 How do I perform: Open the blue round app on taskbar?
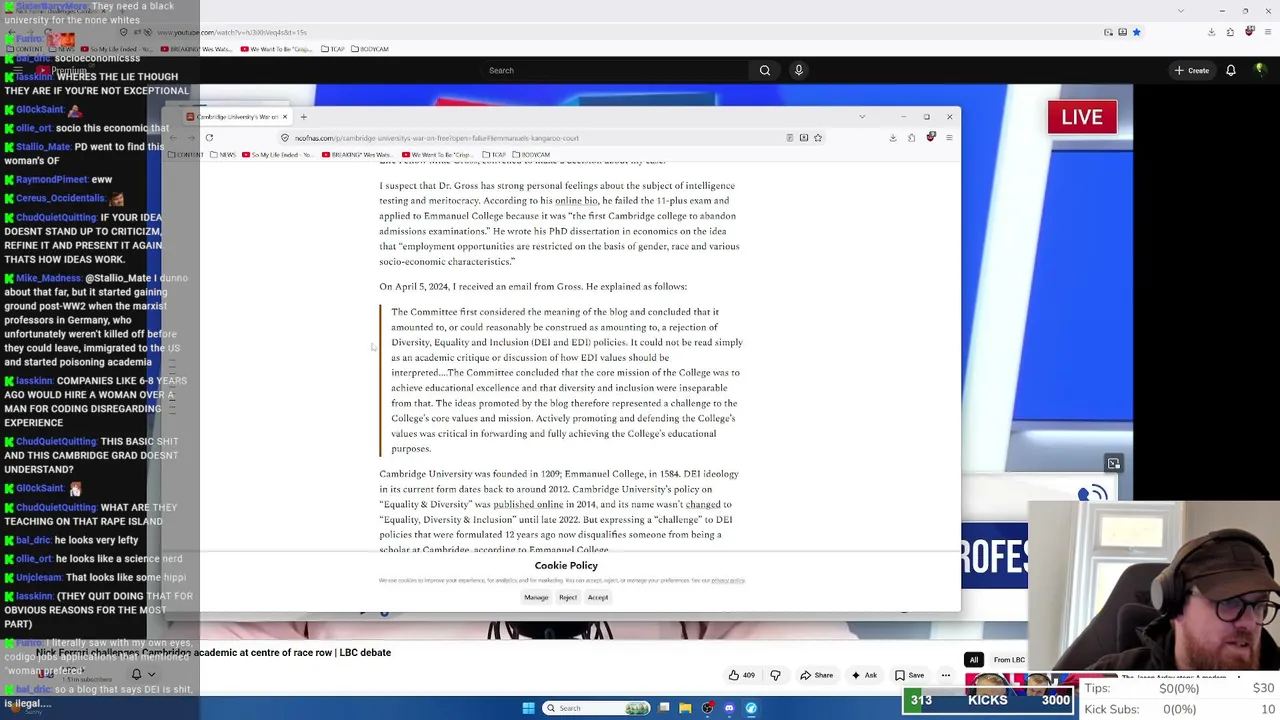point(751,708)
